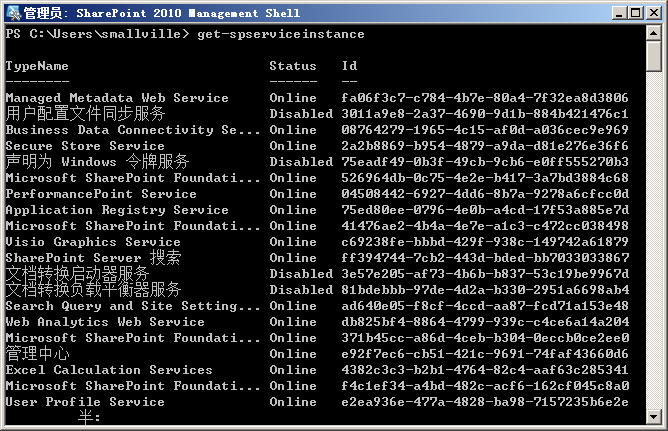Click Id ff394744-7cb2-443d-bded-bb7033033867
Screen dimensions: 668x431
click(485, 258)
